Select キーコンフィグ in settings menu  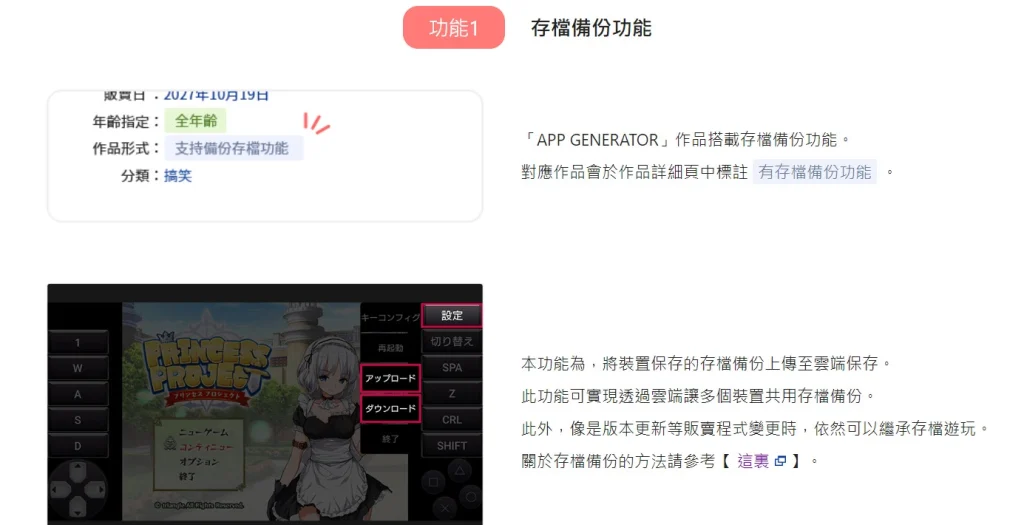click(391, 318)
